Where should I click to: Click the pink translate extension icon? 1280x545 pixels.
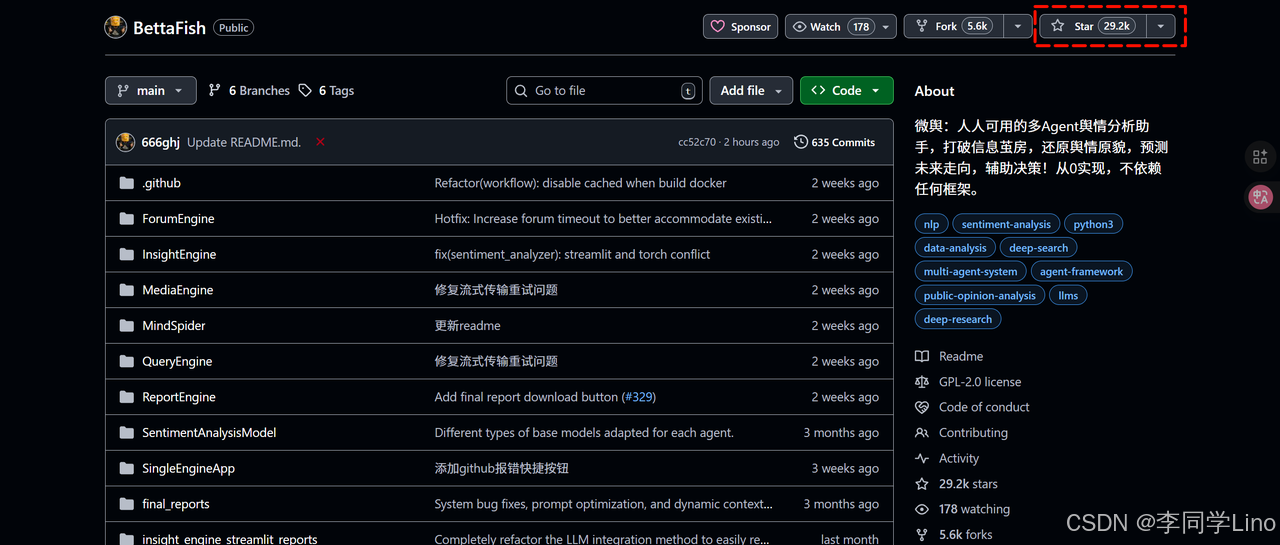coord(1259,197)
